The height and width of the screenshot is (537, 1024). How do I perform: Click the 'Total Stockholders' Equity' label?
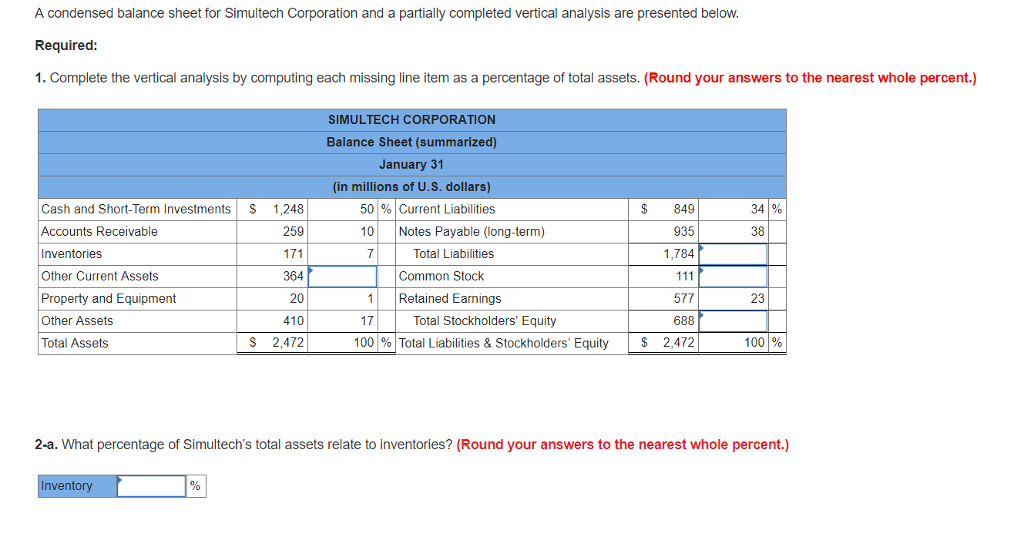485,321
